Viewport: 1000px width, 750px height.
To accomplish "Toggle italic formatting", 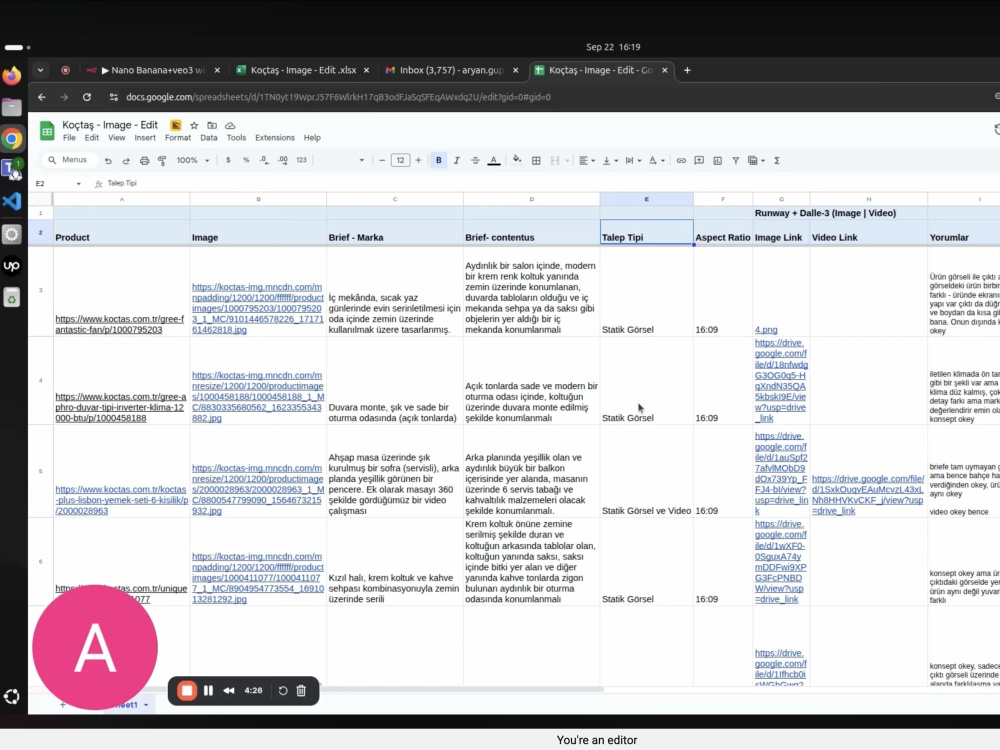I will coord(457,160).
